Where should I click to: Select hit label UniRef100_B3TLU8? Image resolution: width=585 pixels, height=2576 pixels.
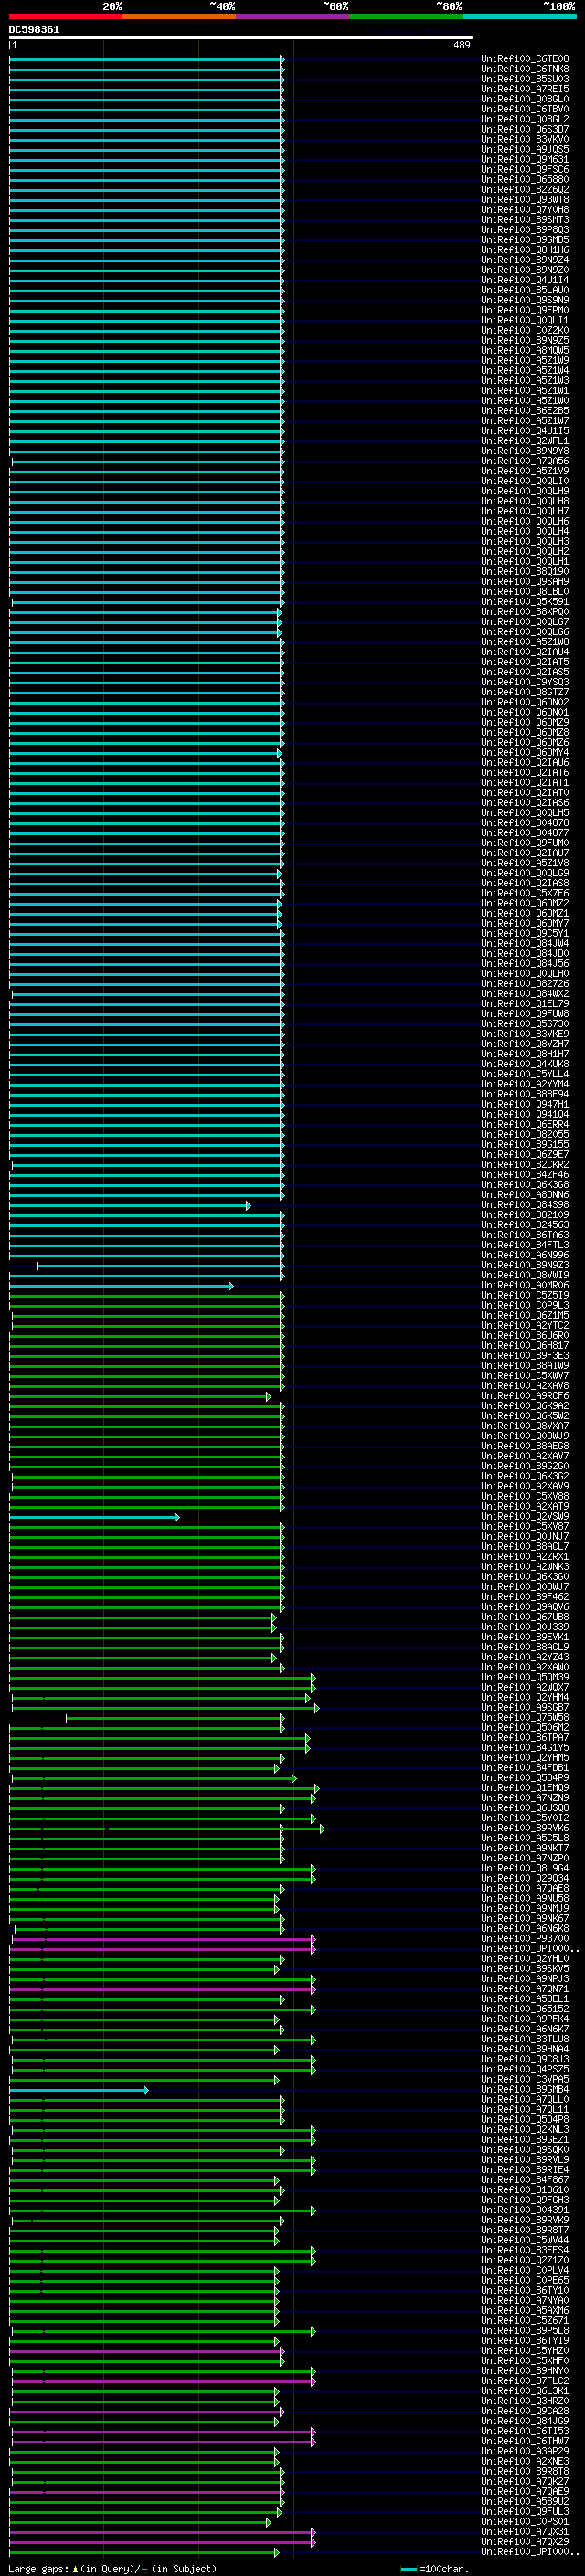pos(525,2039)
